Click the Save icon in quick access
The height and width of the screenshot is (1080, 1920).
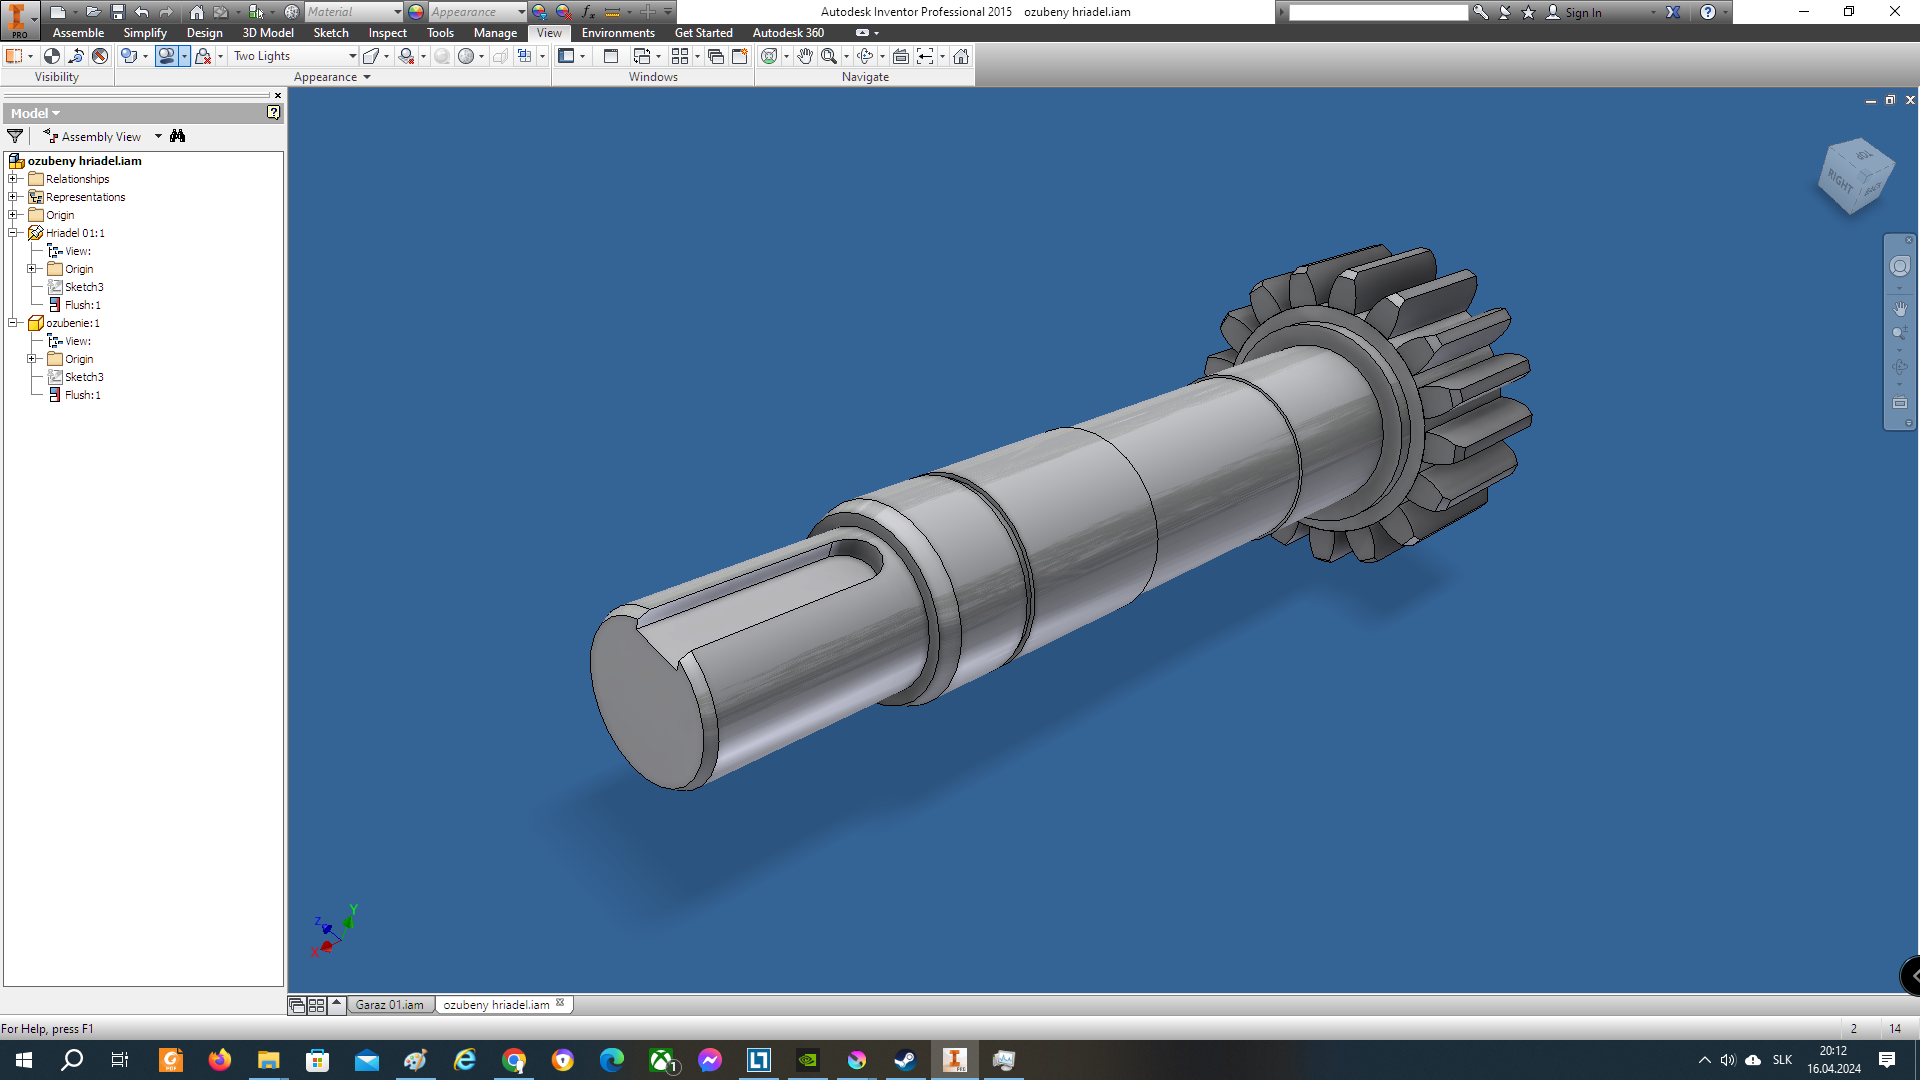point(117,12)
